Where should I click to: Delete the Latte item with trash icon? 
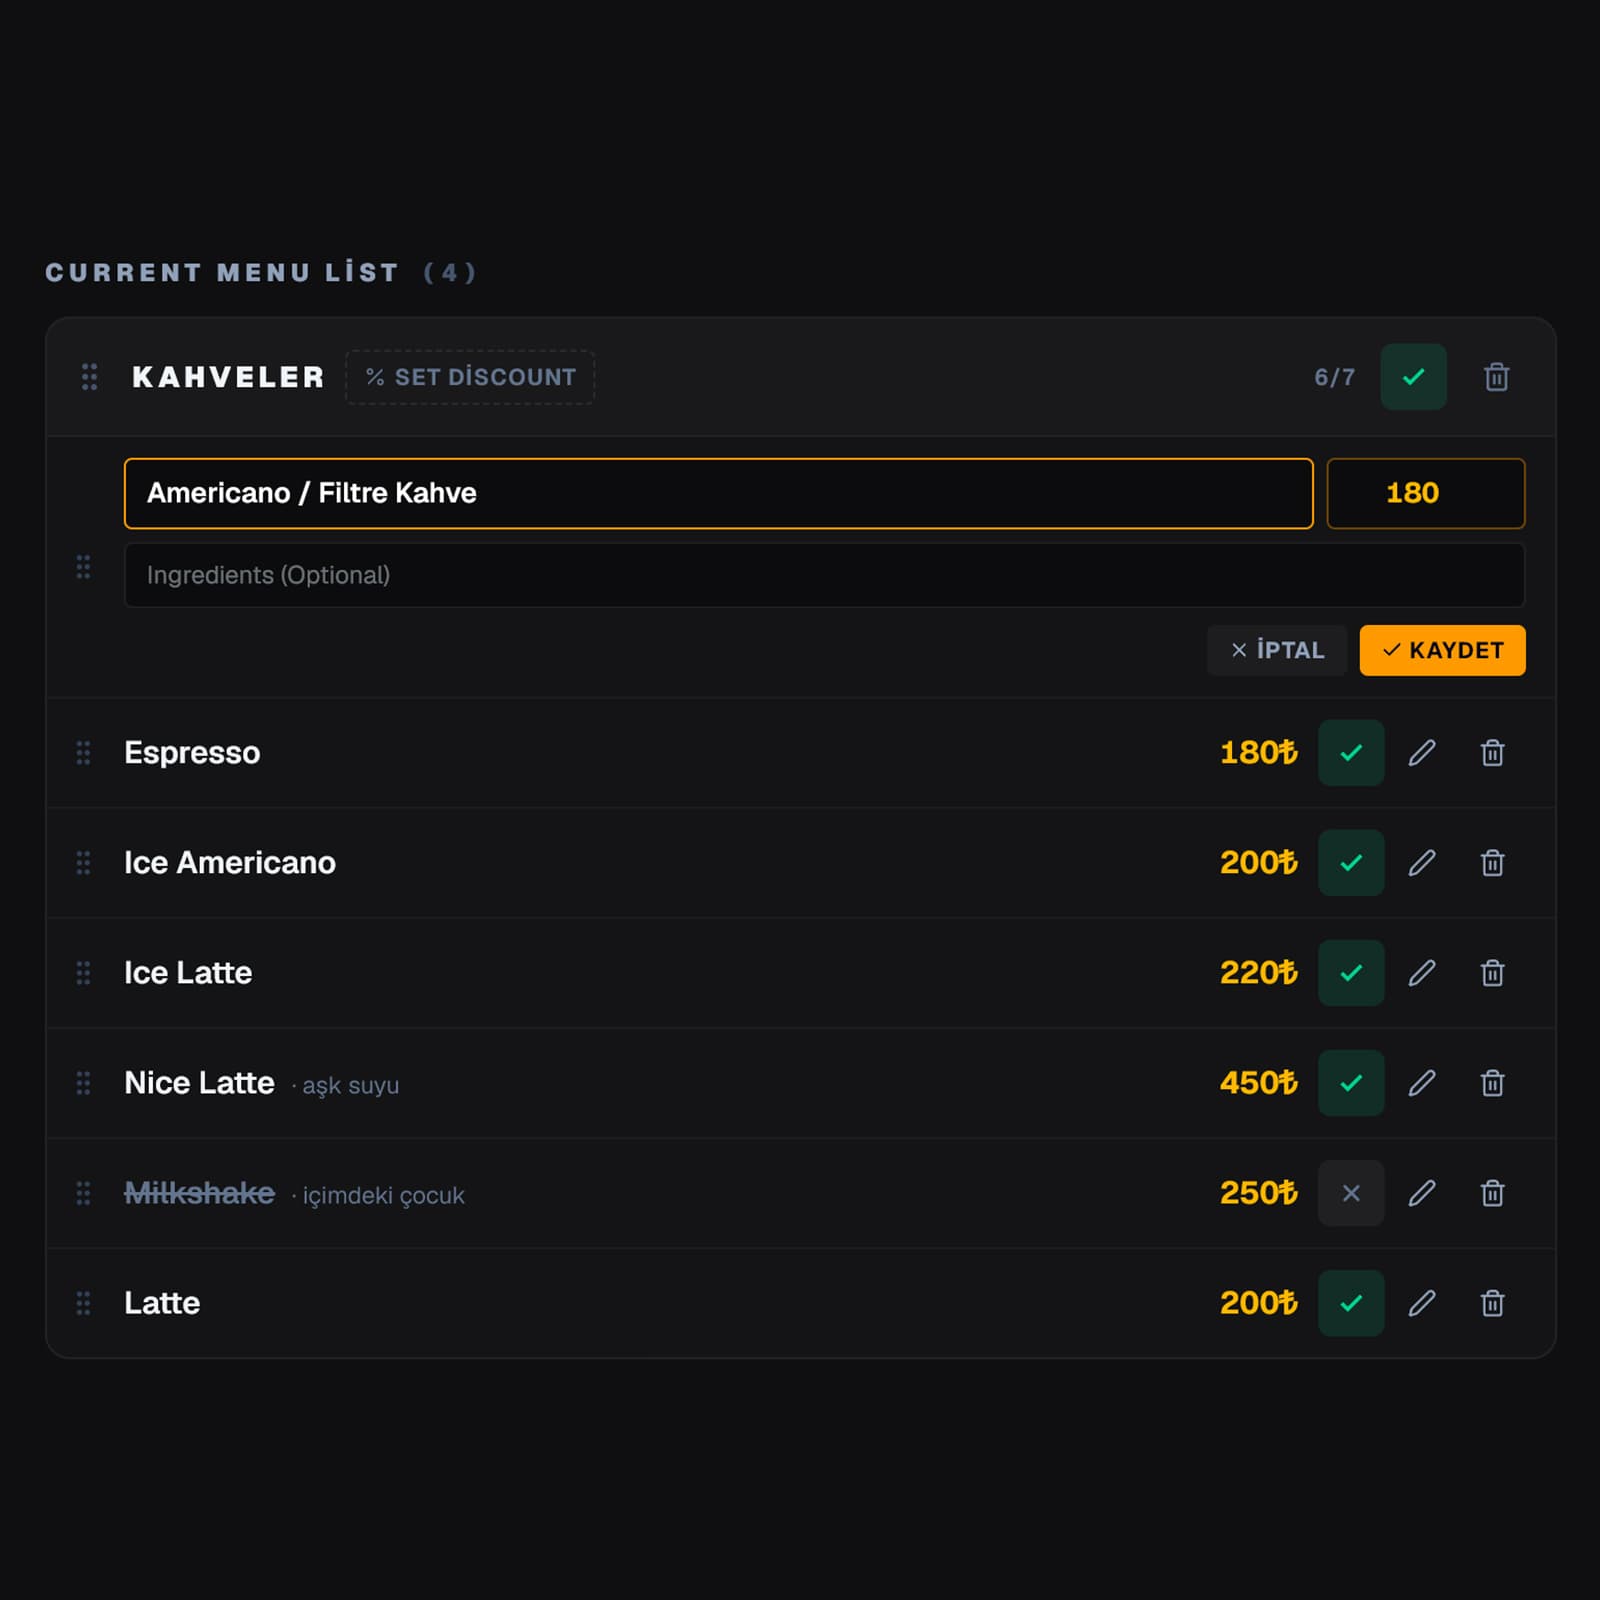tap(1492, 1303)
